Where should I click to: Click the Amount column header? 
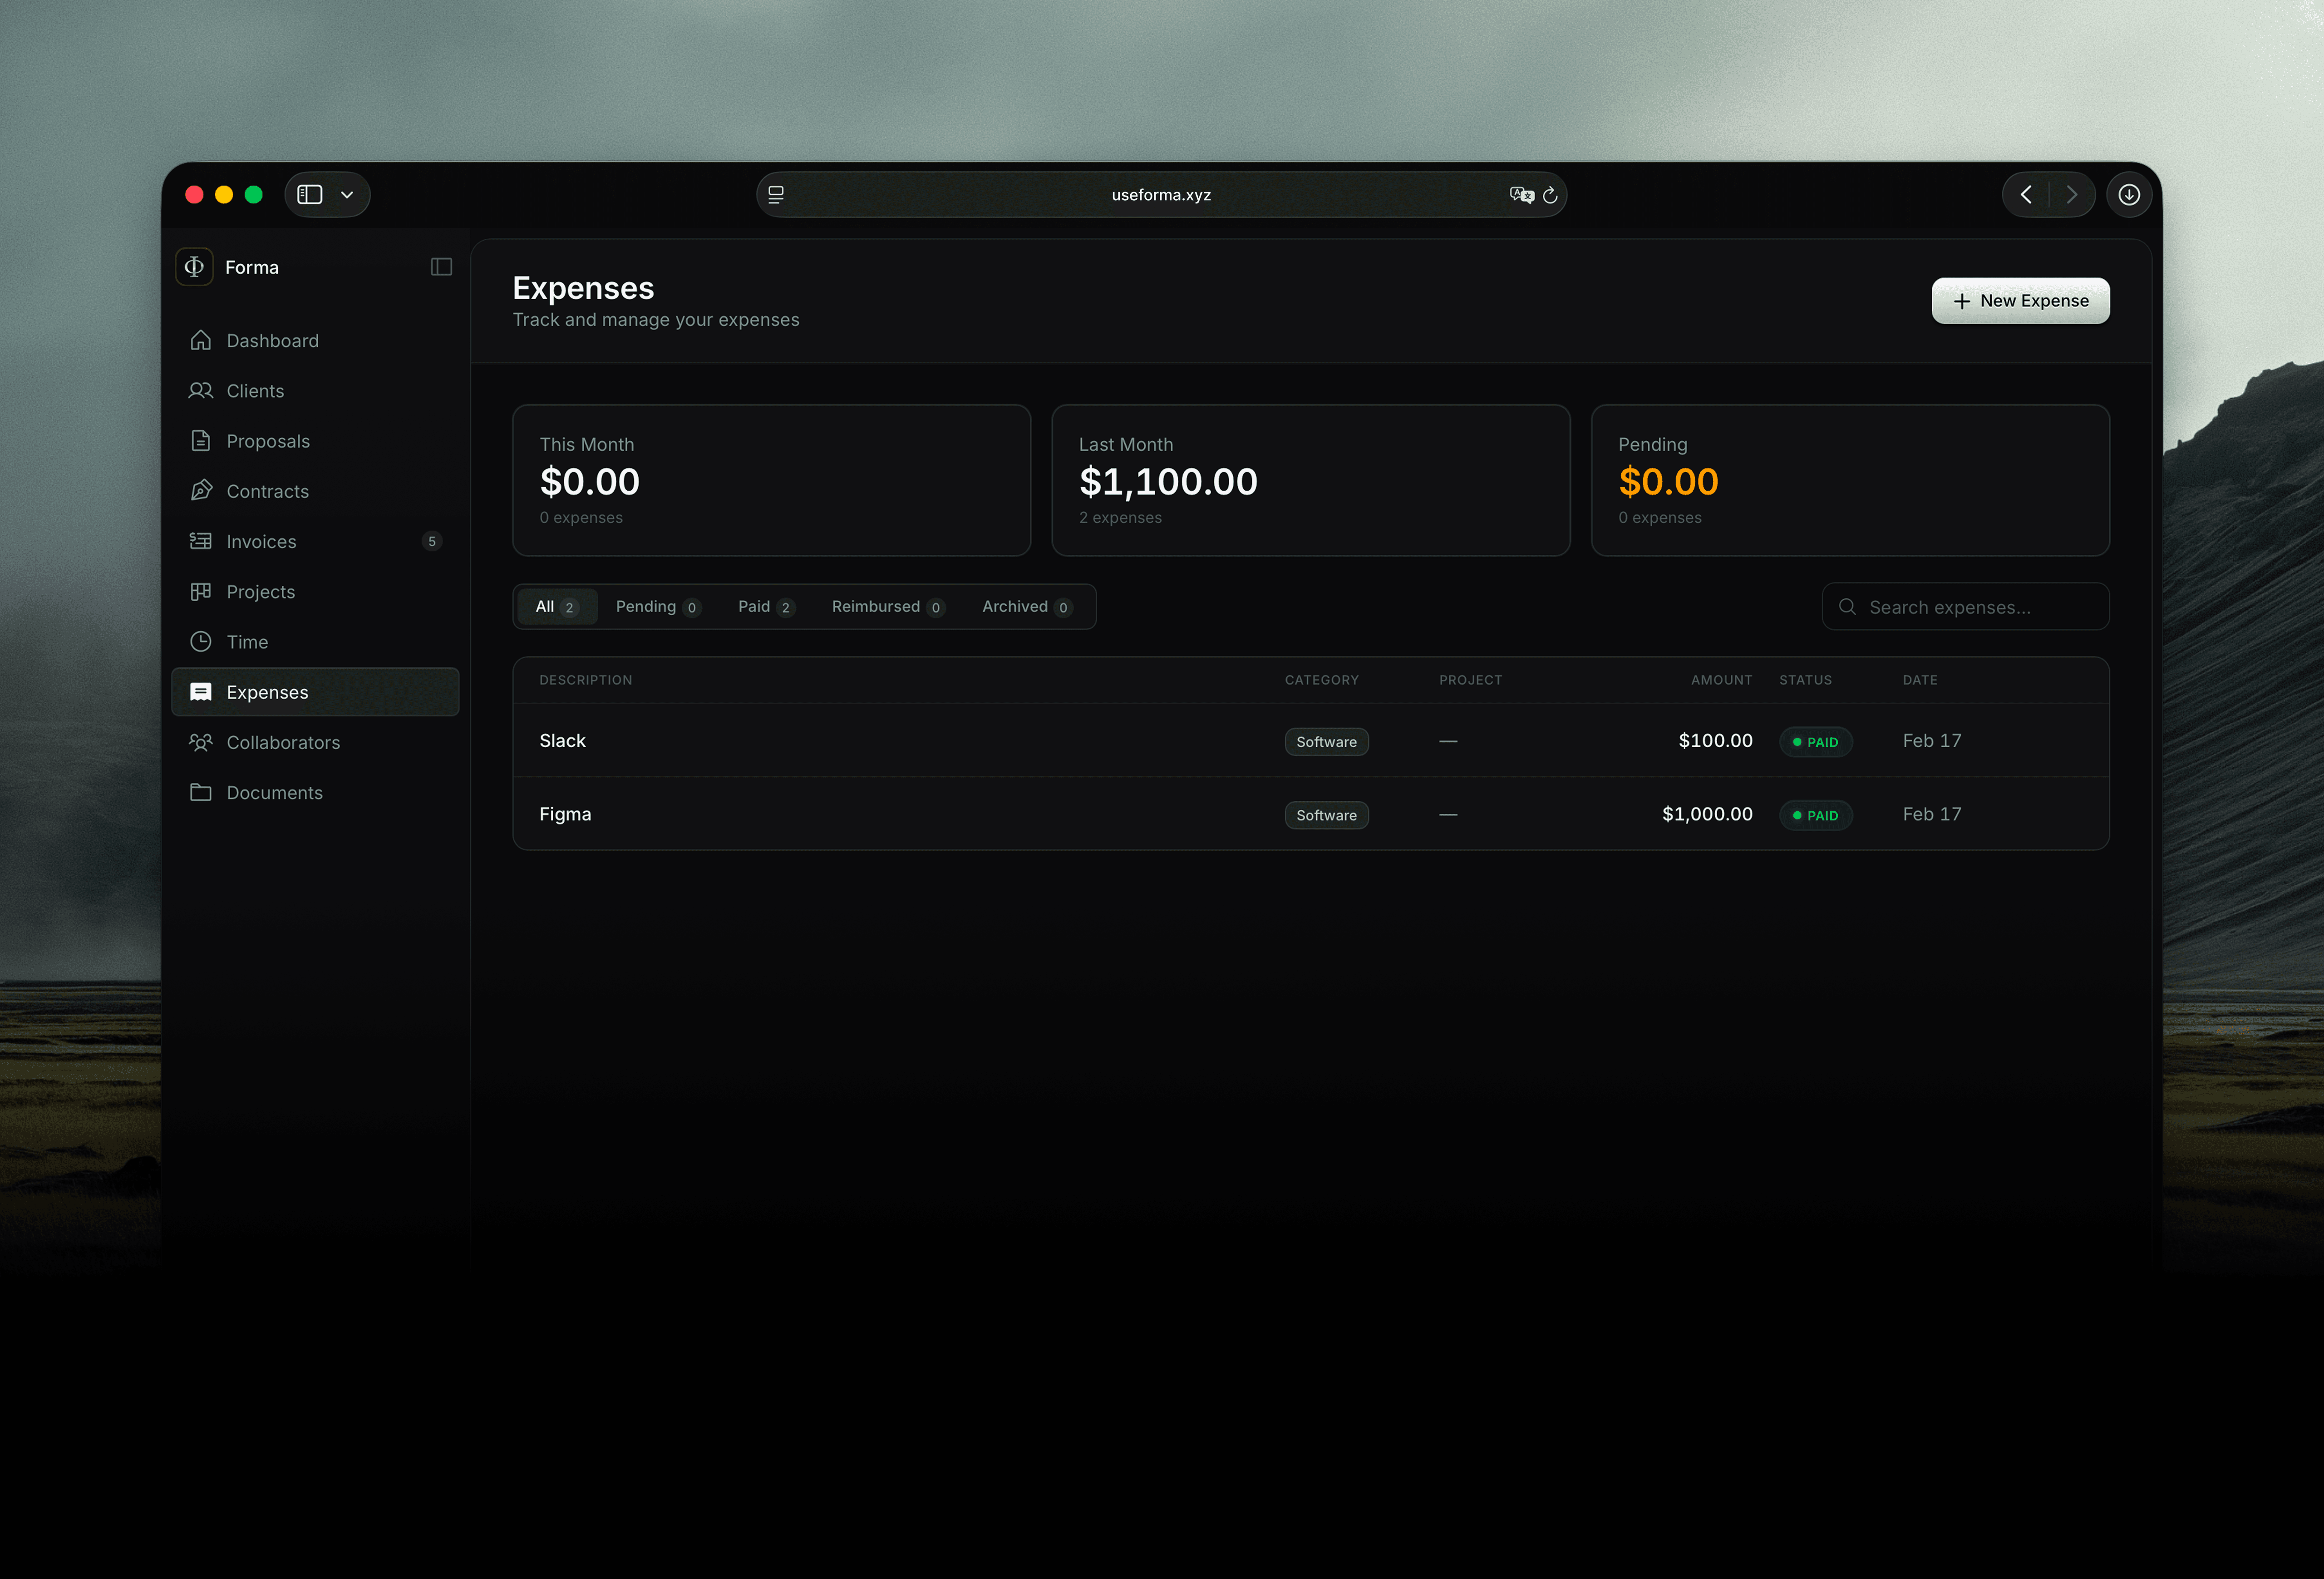pyautogui.click(x=1721, y=680)
